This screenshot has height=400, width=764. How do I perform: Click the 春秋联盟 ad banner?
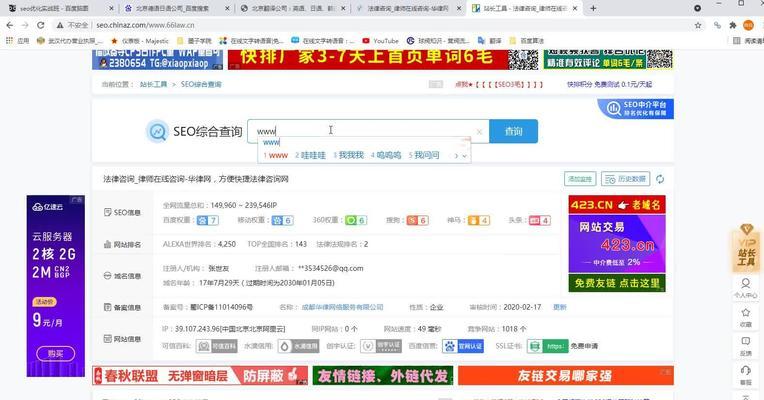200,376
